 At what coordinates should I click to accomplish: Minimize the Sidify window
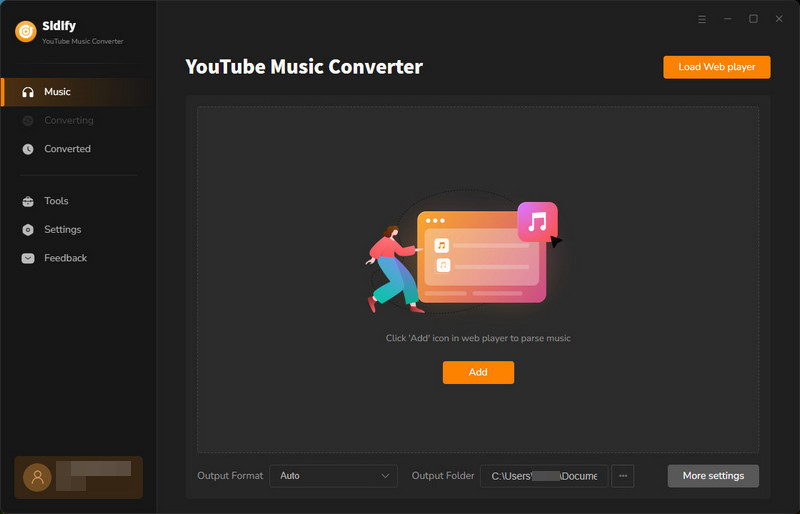728,19
